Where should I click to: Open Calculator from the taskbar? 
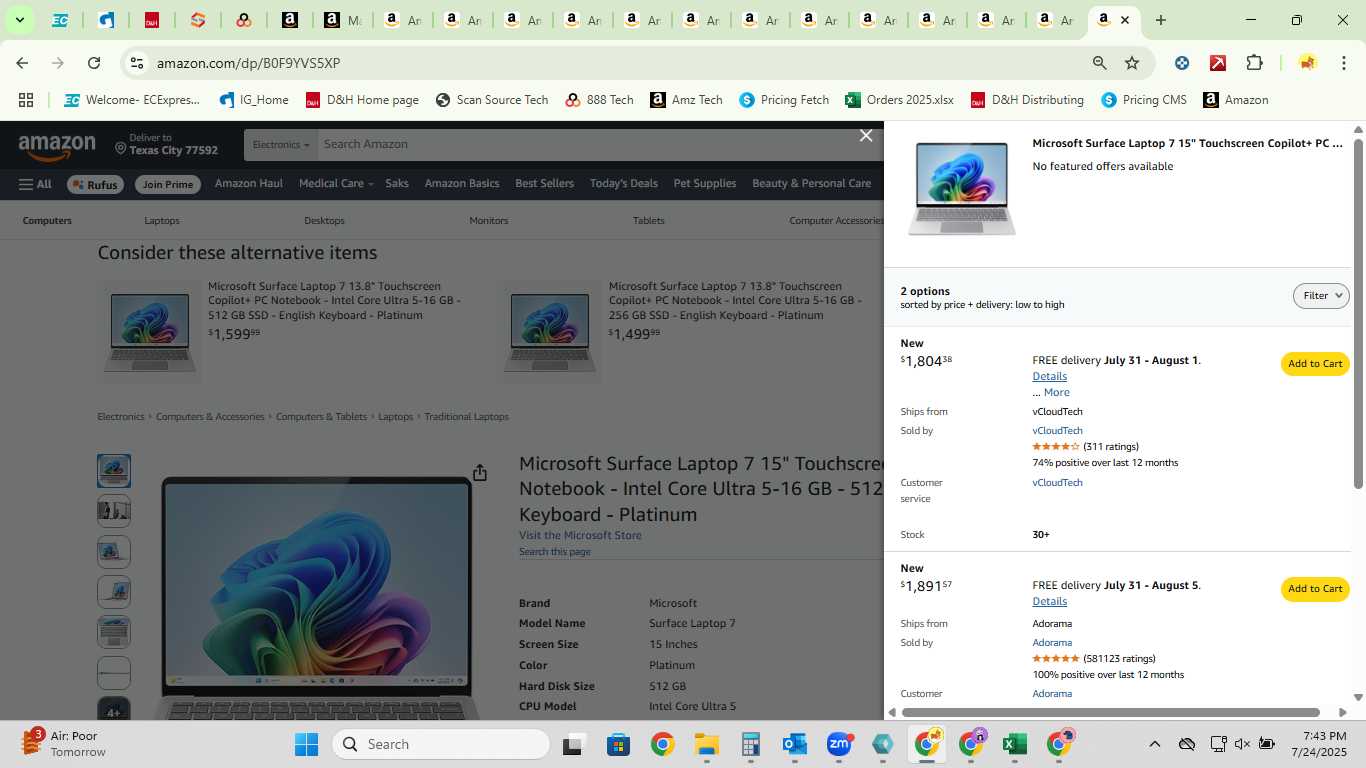(751, 744)
